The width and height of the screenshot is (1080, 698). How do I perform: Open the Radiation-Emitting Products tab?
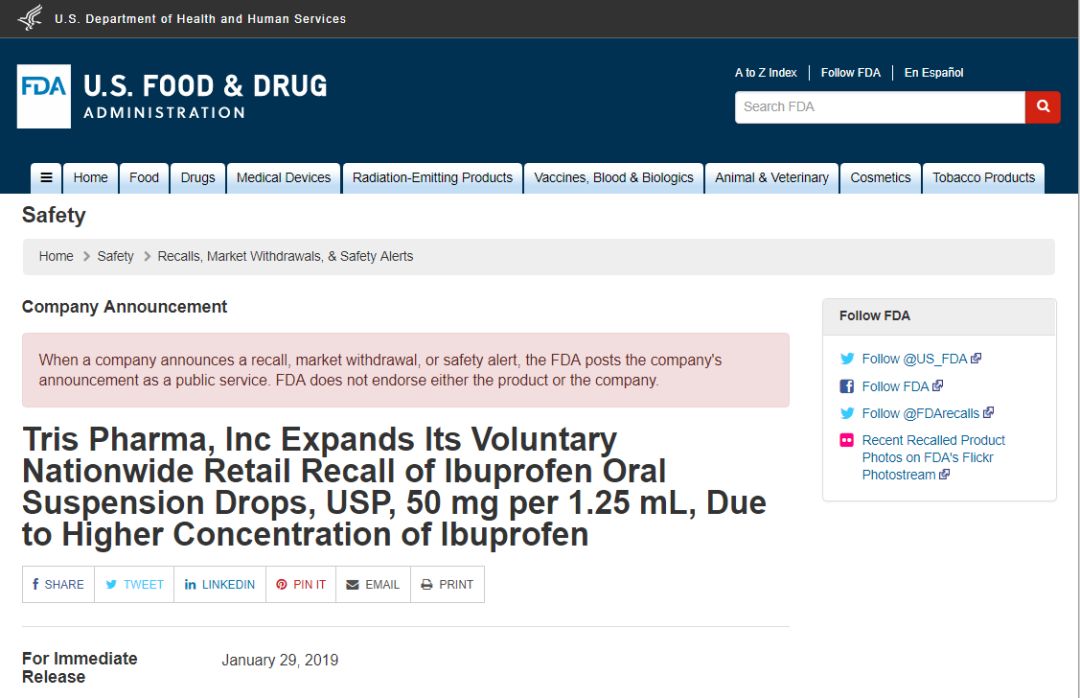pos(433,178)
